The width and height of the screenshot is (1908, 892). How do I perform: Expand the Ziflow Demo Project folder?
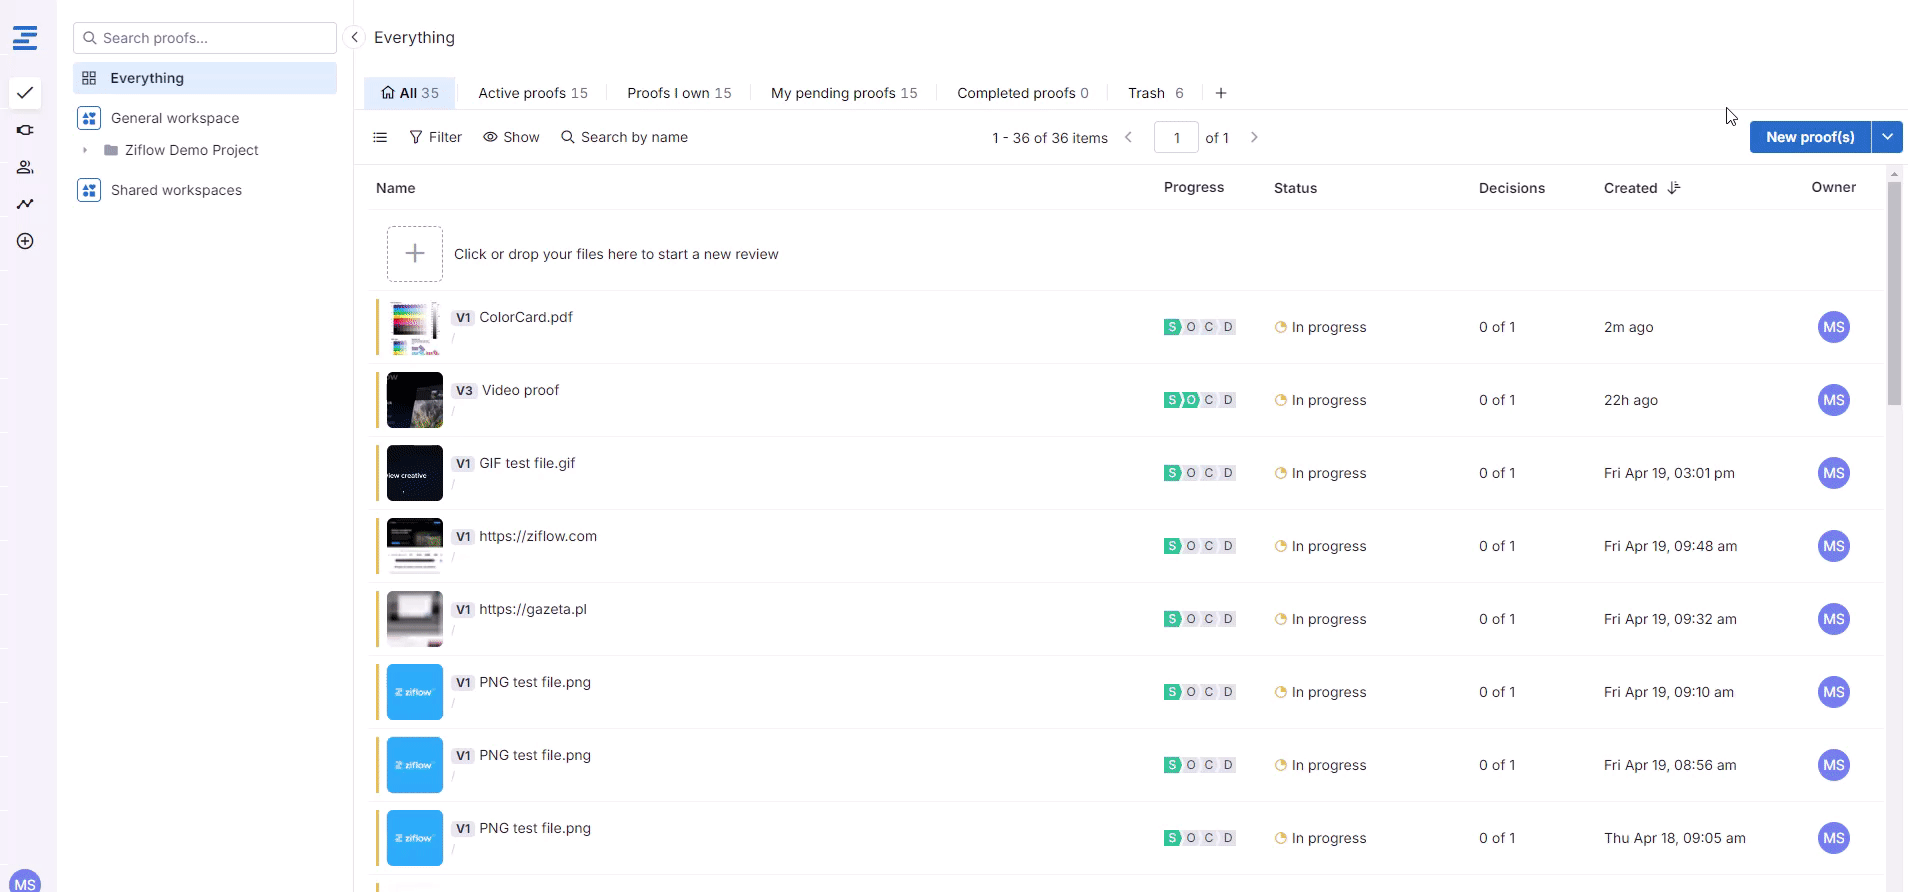pyautogui.click(x=85, y=150)
